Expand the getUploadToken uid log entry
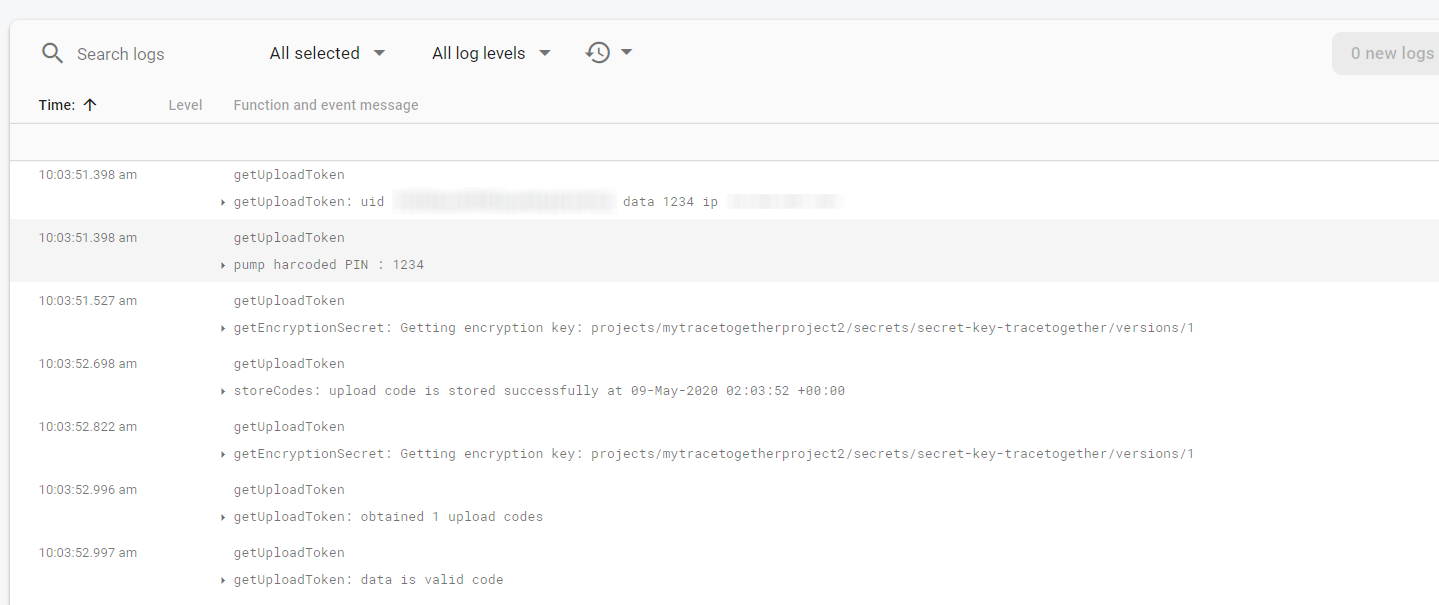Image resolution: width=1439 pixels, height=605 pixels. [222, 201]
